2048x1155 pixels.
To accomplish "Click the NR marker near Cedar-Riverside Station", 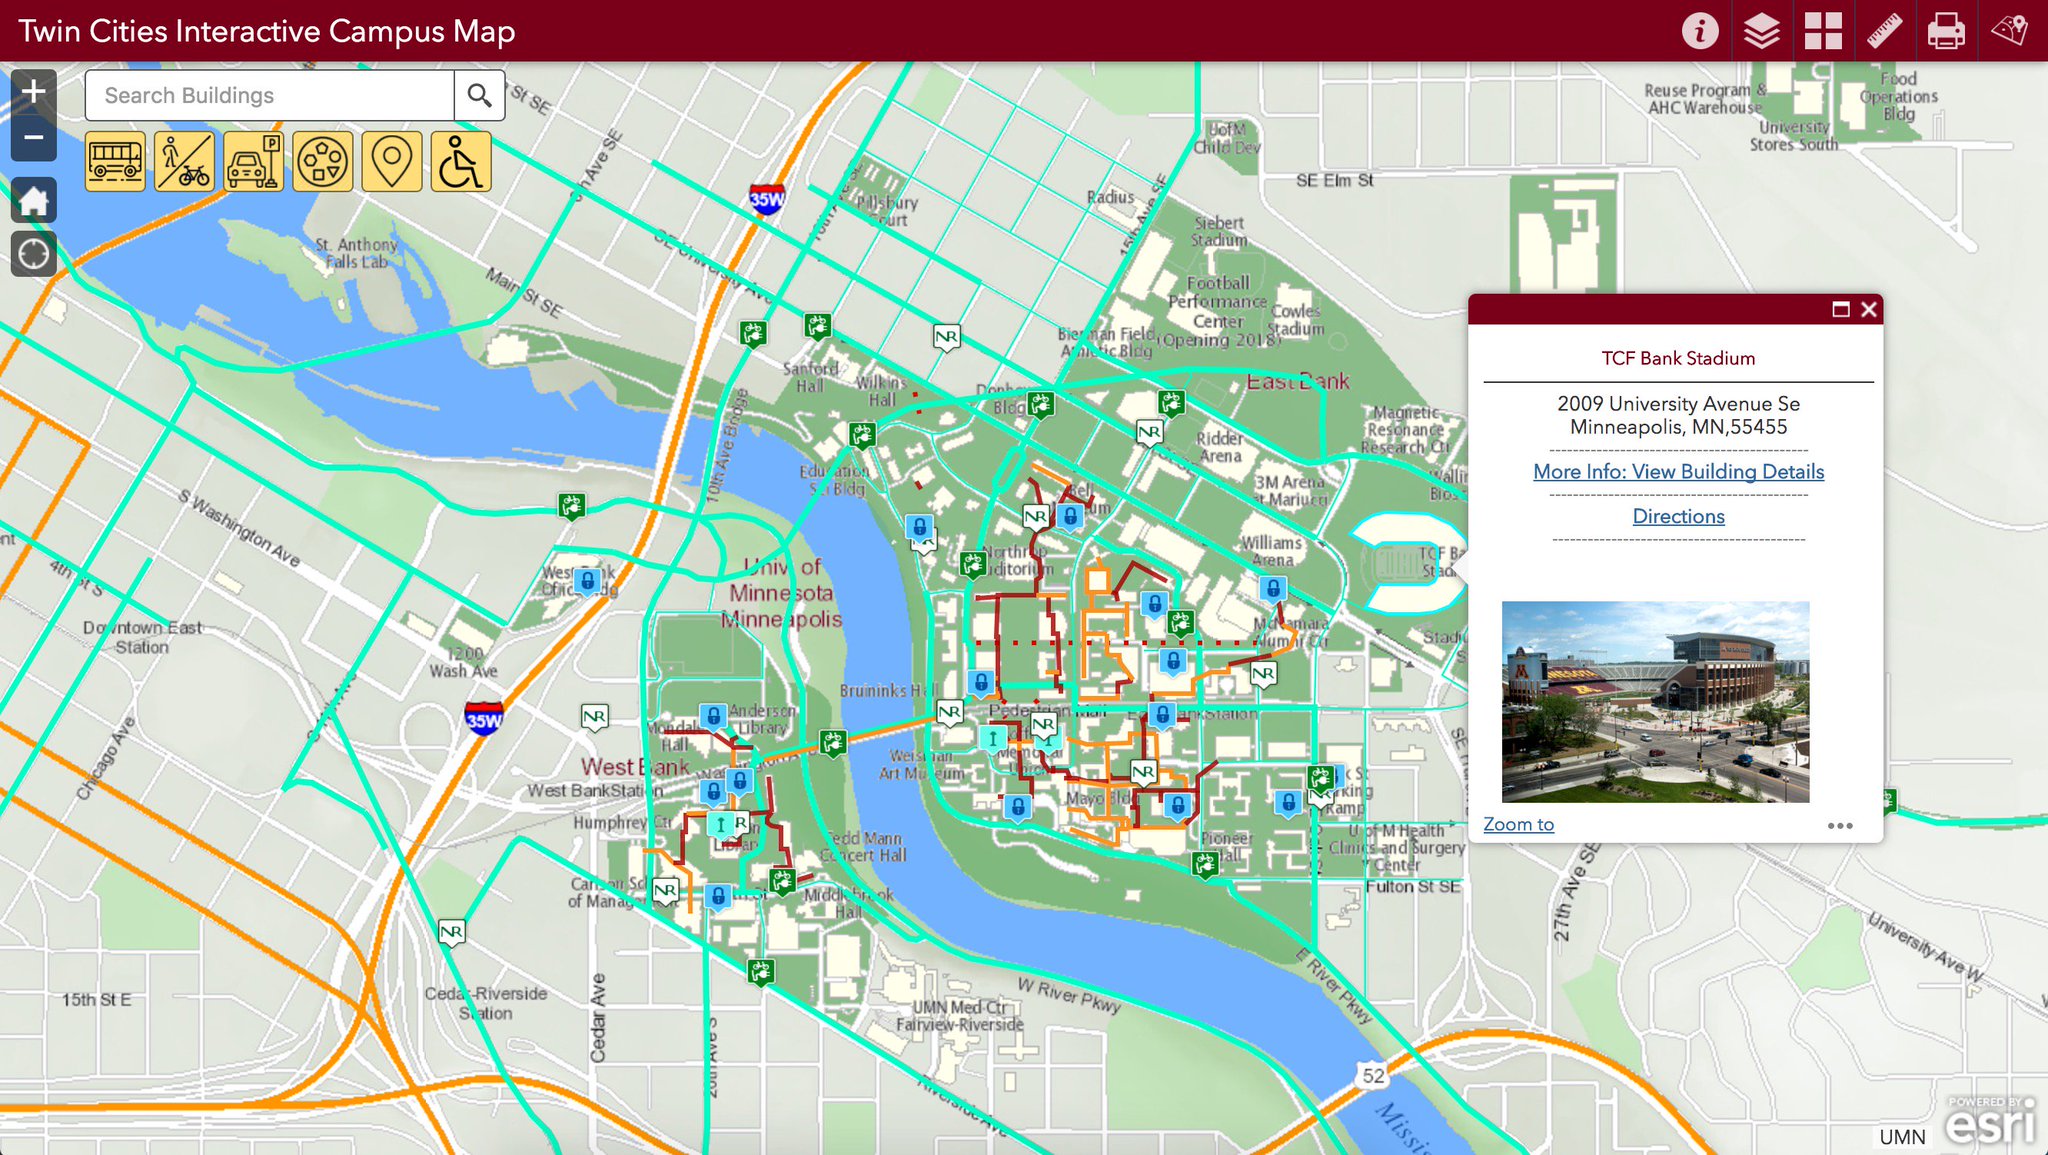I will (x=452, y=933).
